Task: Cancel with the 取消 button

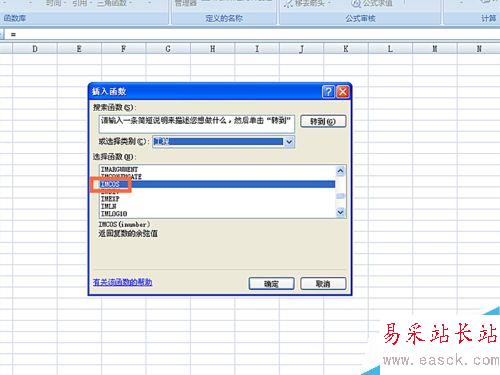Action: click(323, 284)
